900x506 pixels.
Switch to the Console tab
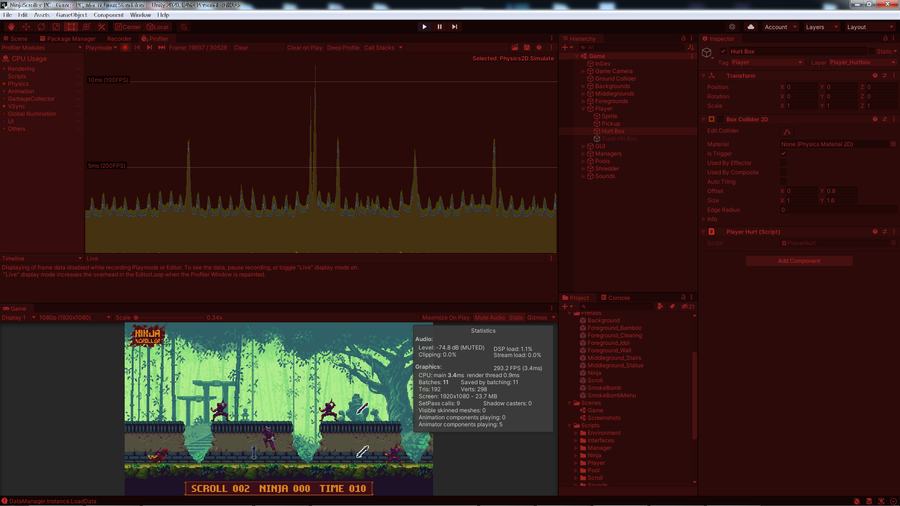tap(615, 298)
